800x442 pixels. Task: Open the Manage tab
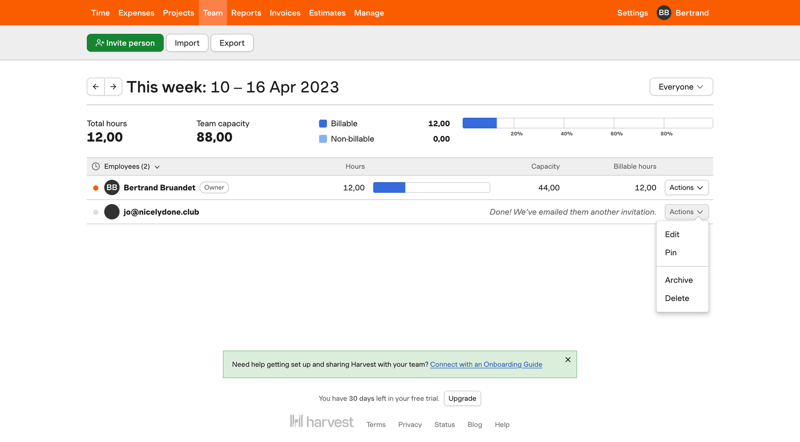369,13
